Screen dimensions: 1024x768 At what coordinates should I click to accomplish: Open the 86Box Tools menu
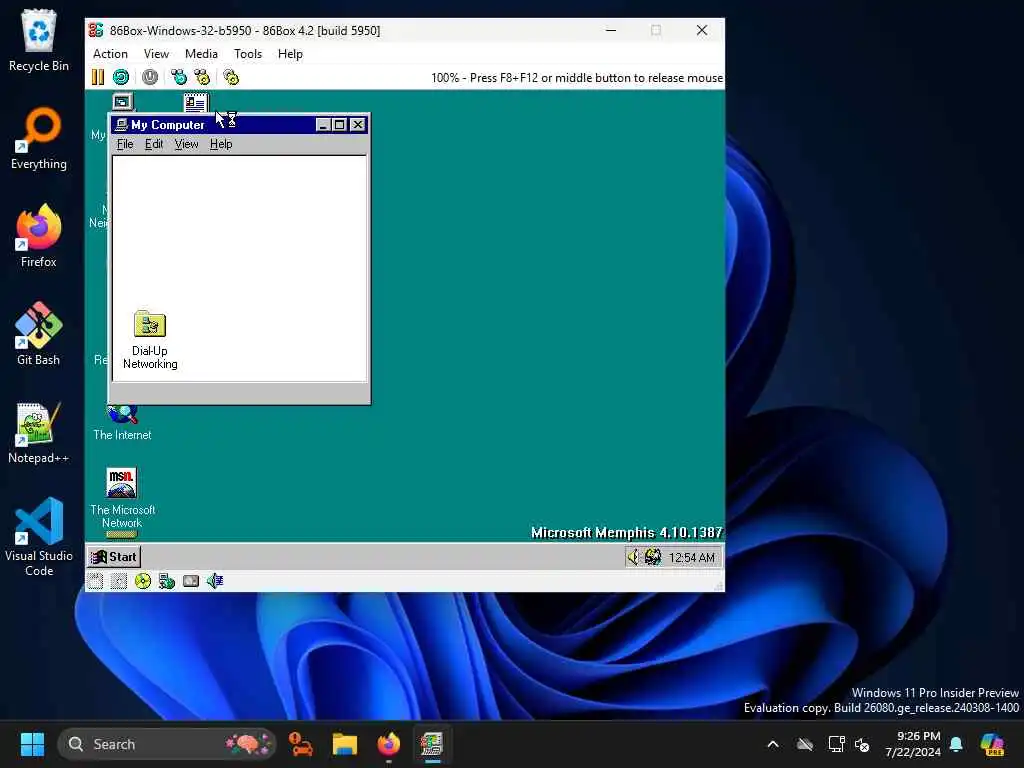coord(248,54)
